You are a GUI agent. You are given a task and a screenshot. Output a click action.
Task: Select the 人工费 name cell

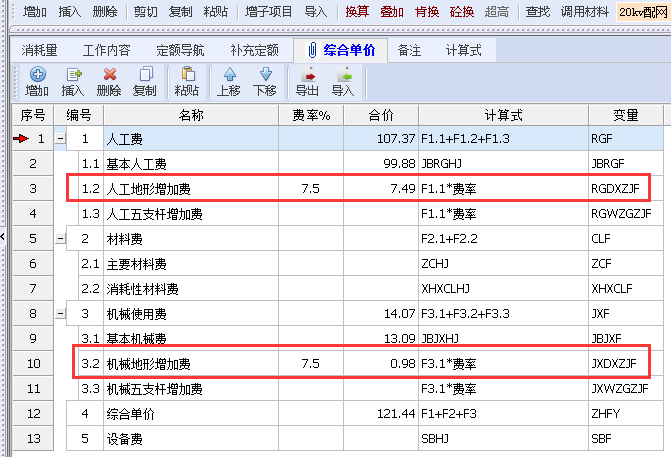coord(191,139)
